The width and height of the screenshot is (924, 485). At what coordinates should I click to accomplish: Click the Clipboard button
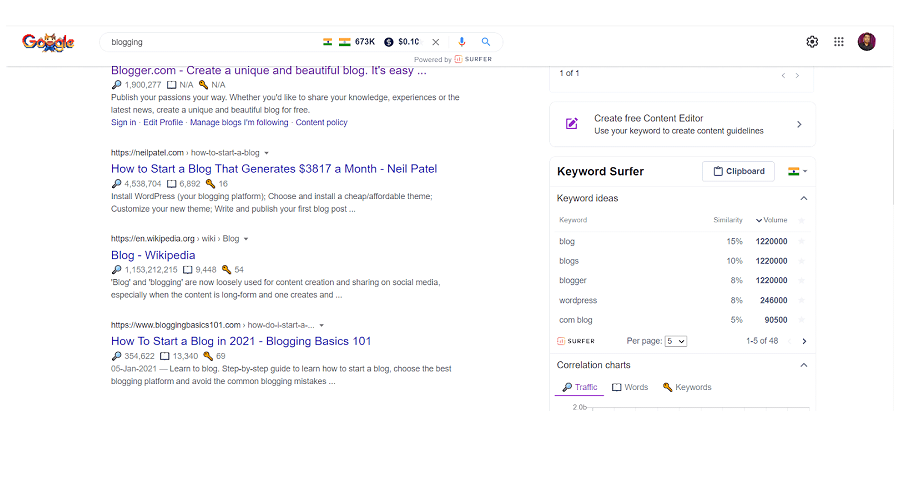coord(738,171)
